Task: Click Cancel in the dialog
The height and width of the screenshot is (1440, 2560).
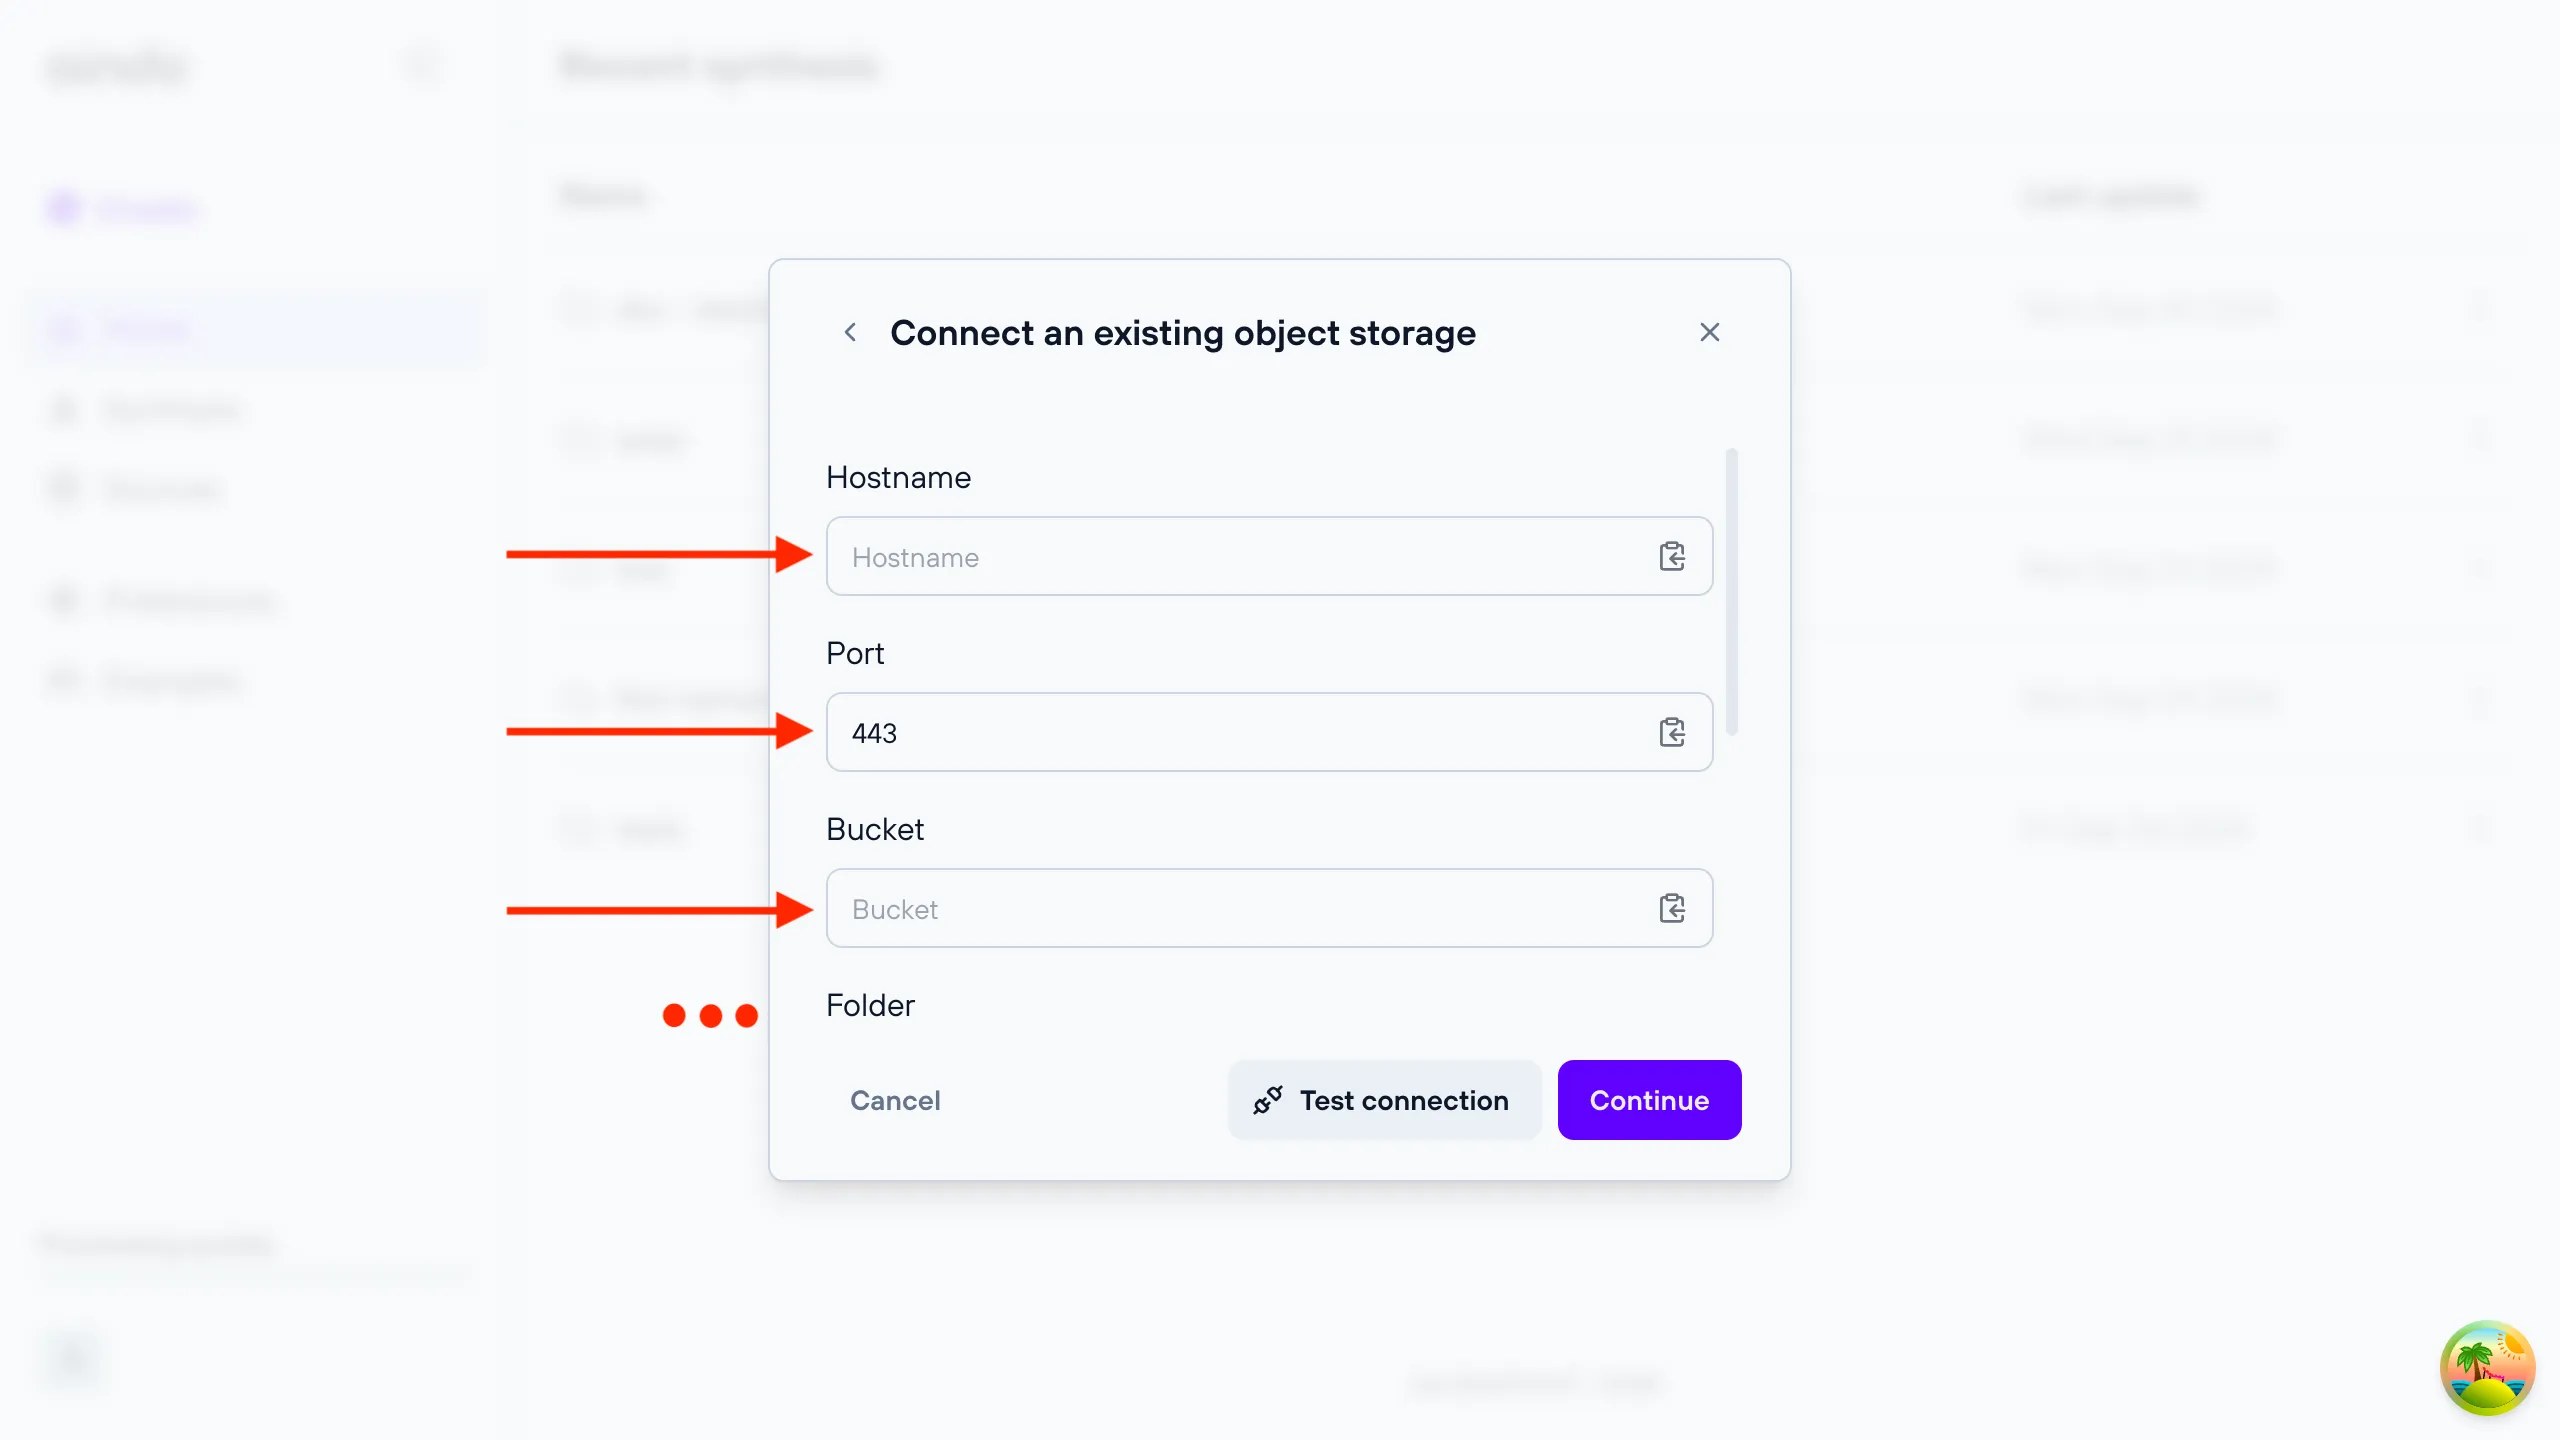Action: click(x=895, y=1100)
